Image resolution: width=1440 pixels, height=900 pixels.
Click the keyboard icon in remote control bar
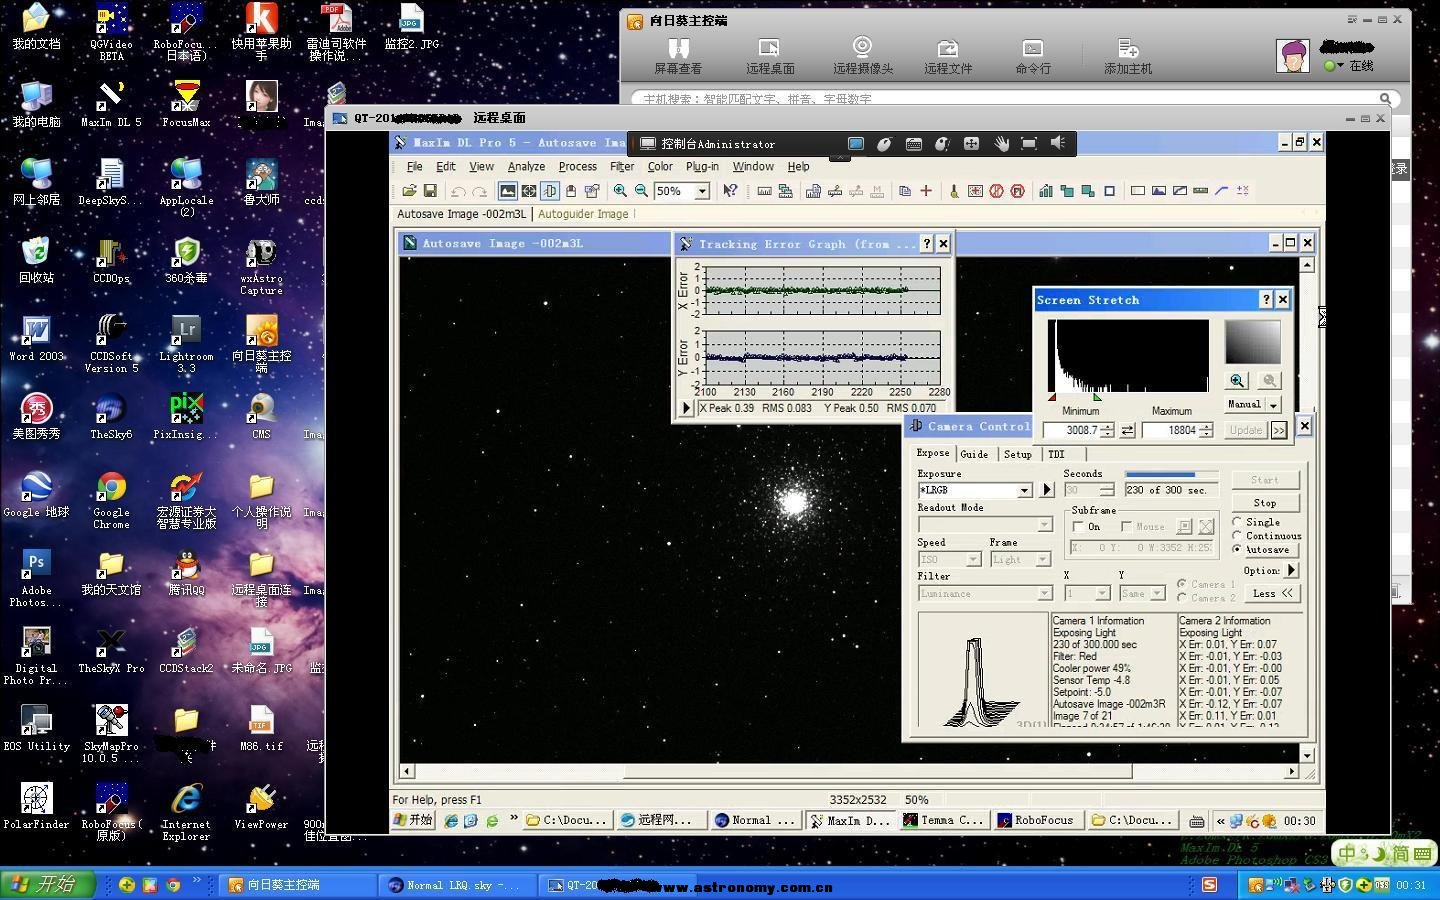(913, 144)
